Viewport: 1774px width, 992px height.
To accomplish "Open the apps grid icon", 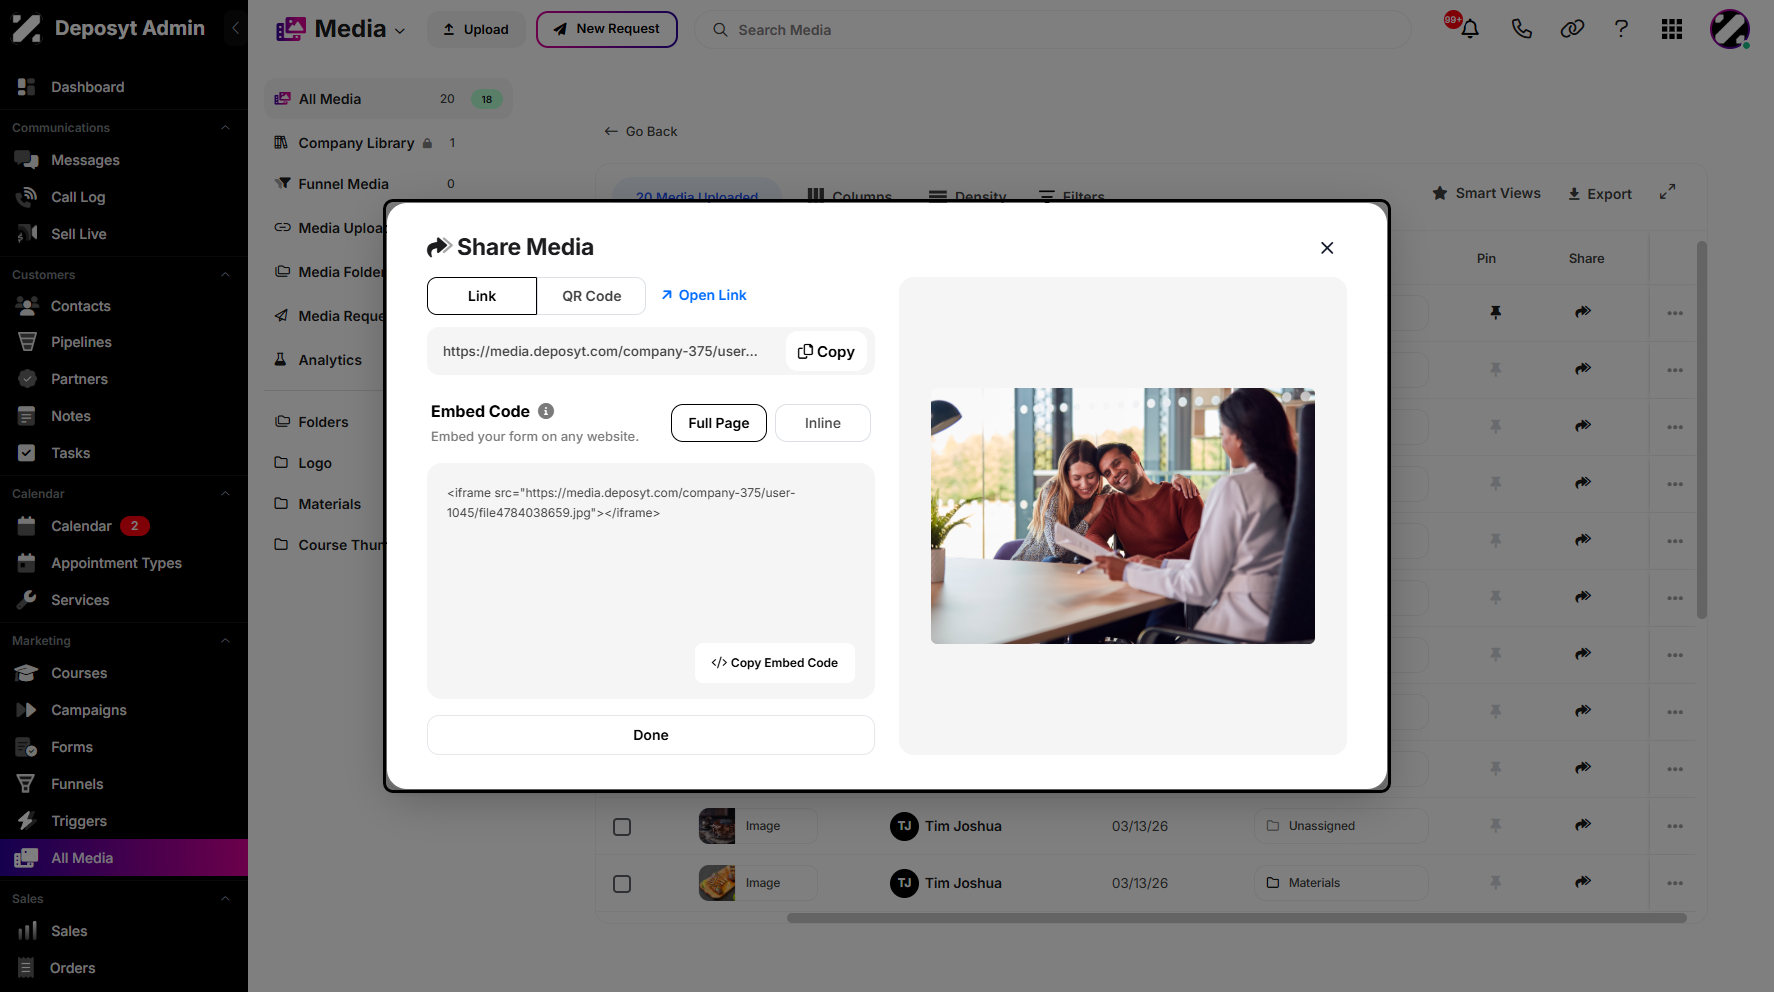I will (1672, 29).
